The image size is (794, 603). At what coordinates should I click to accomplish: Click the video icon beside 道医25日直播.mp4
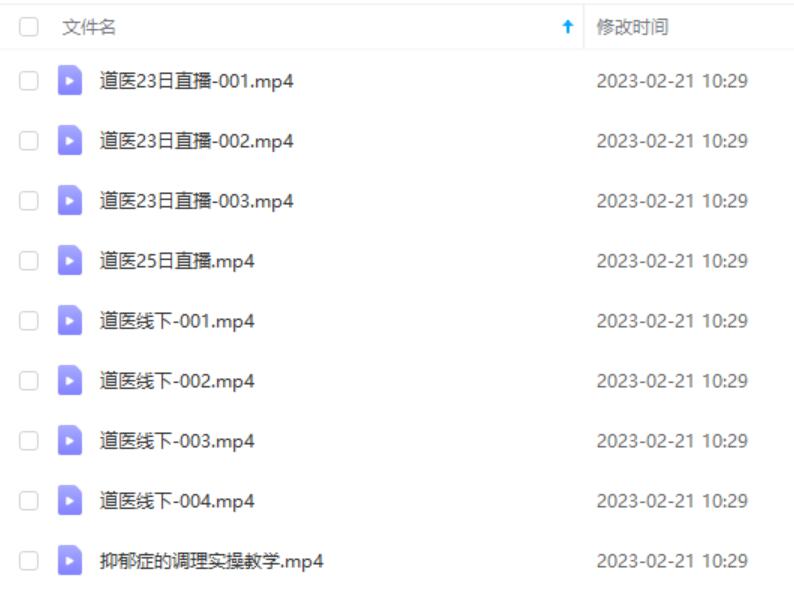click(x=70, y=260)
